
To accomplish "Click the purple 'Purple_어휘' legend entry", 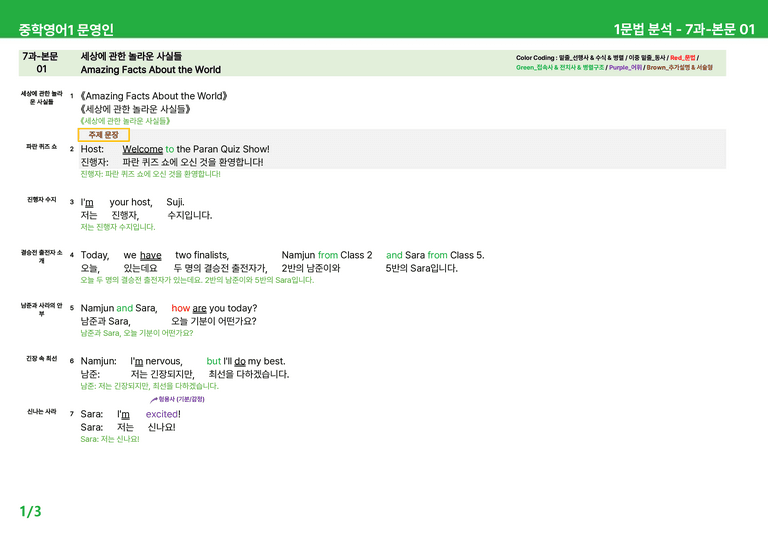I will [625, 68].
